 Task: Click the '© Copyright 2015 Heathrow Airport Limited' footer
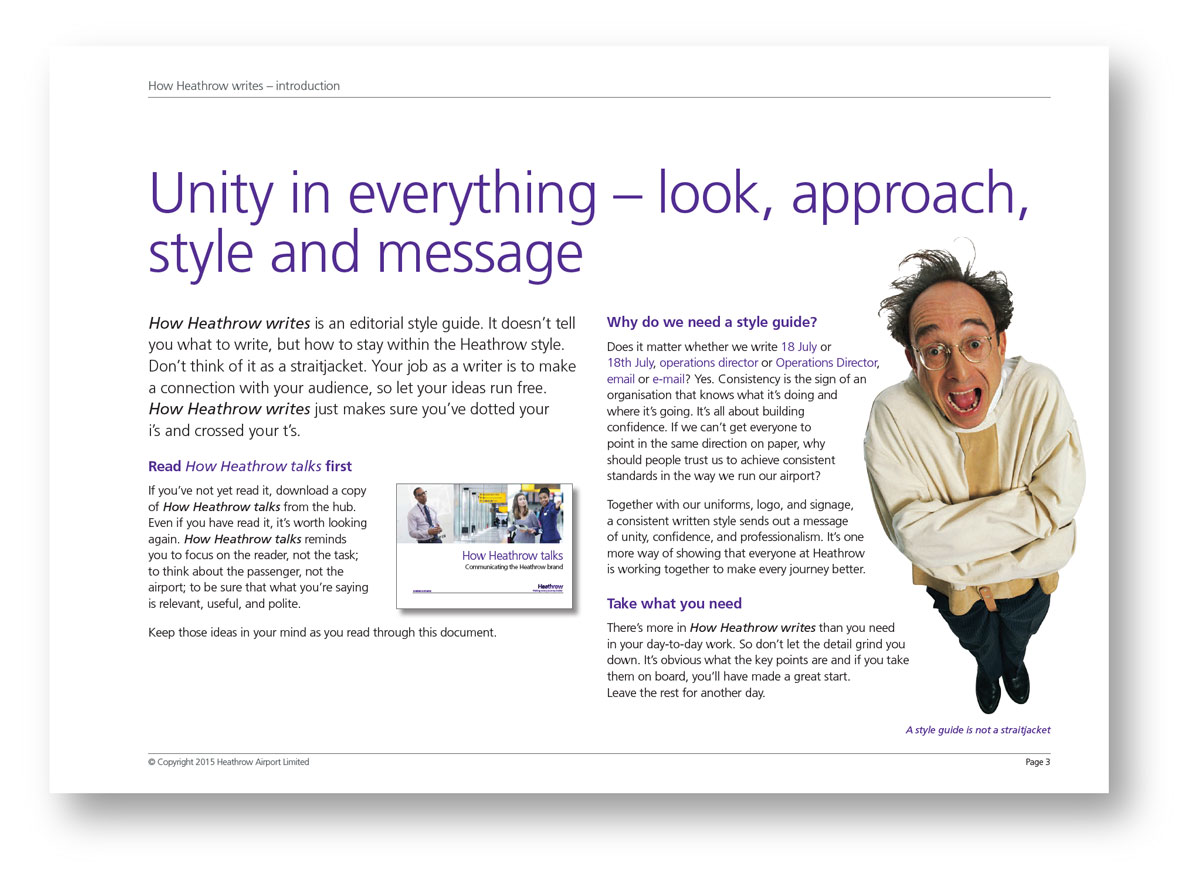coord(229,762)
